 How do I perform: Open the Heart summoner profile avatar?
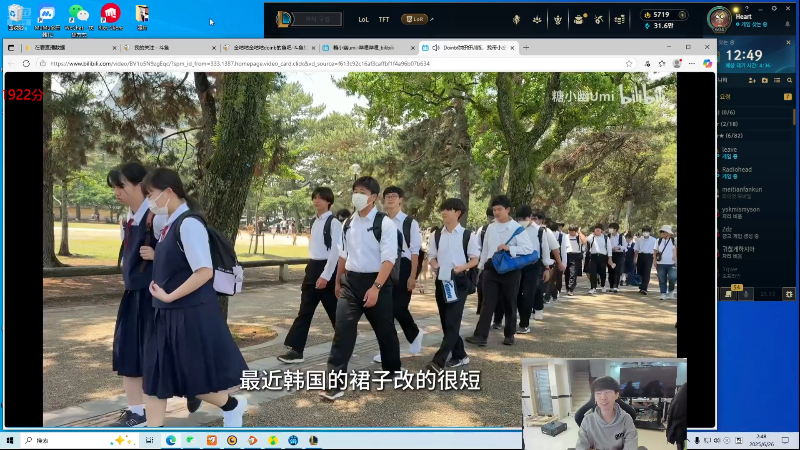pos(719,19)
